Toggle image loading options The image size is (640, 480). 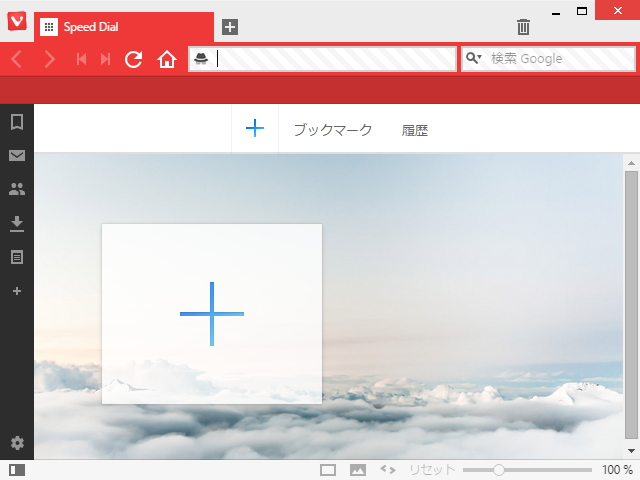click(x=358, y=470)
